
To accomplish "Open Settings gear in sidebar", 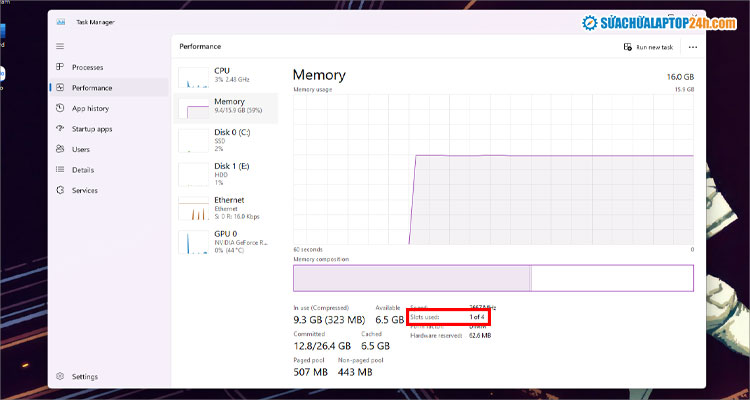I will pos(61,377).
